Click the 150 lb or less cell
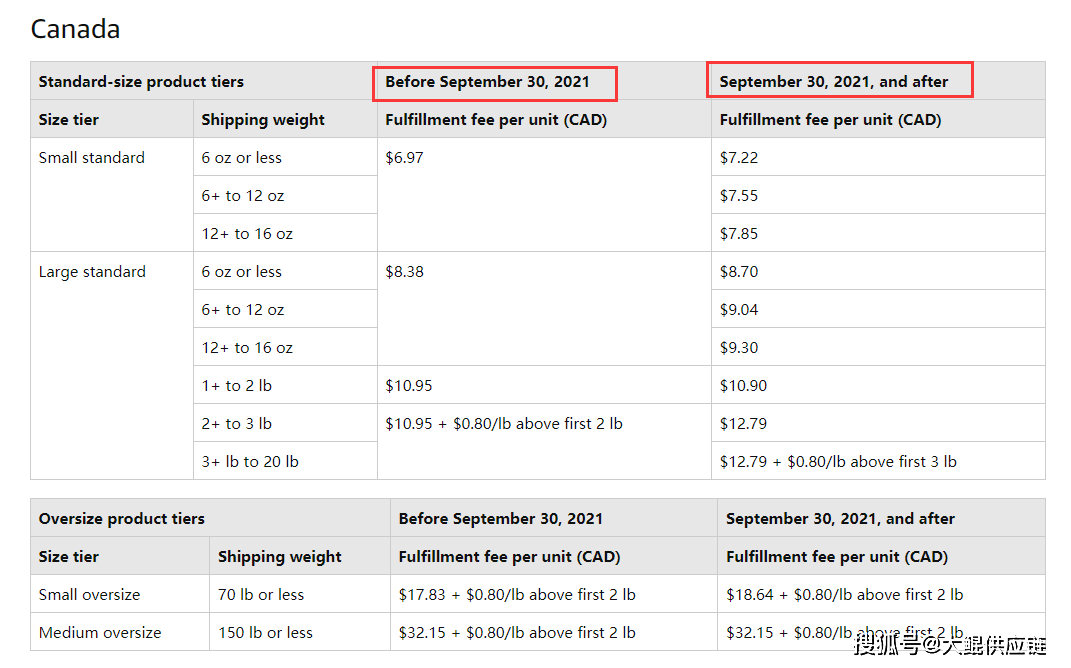Screen dimensions: 1071x668 pyautogui.click(x=265, y=633)
